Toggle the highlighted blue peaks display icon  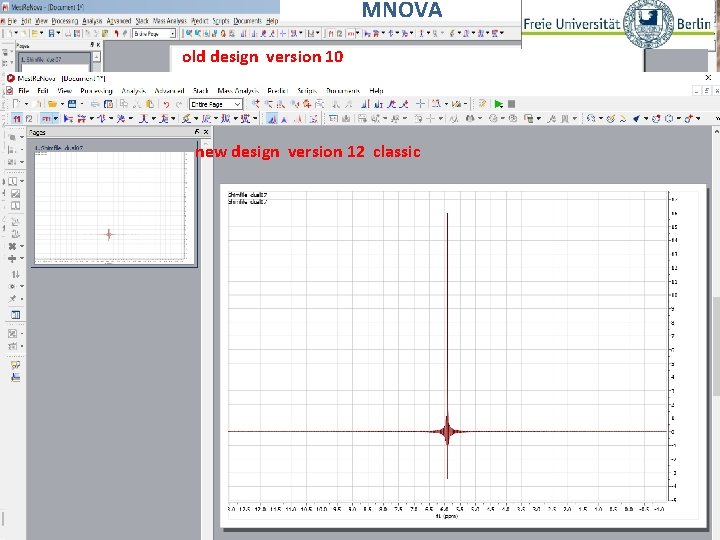click(x=272, y=119)
